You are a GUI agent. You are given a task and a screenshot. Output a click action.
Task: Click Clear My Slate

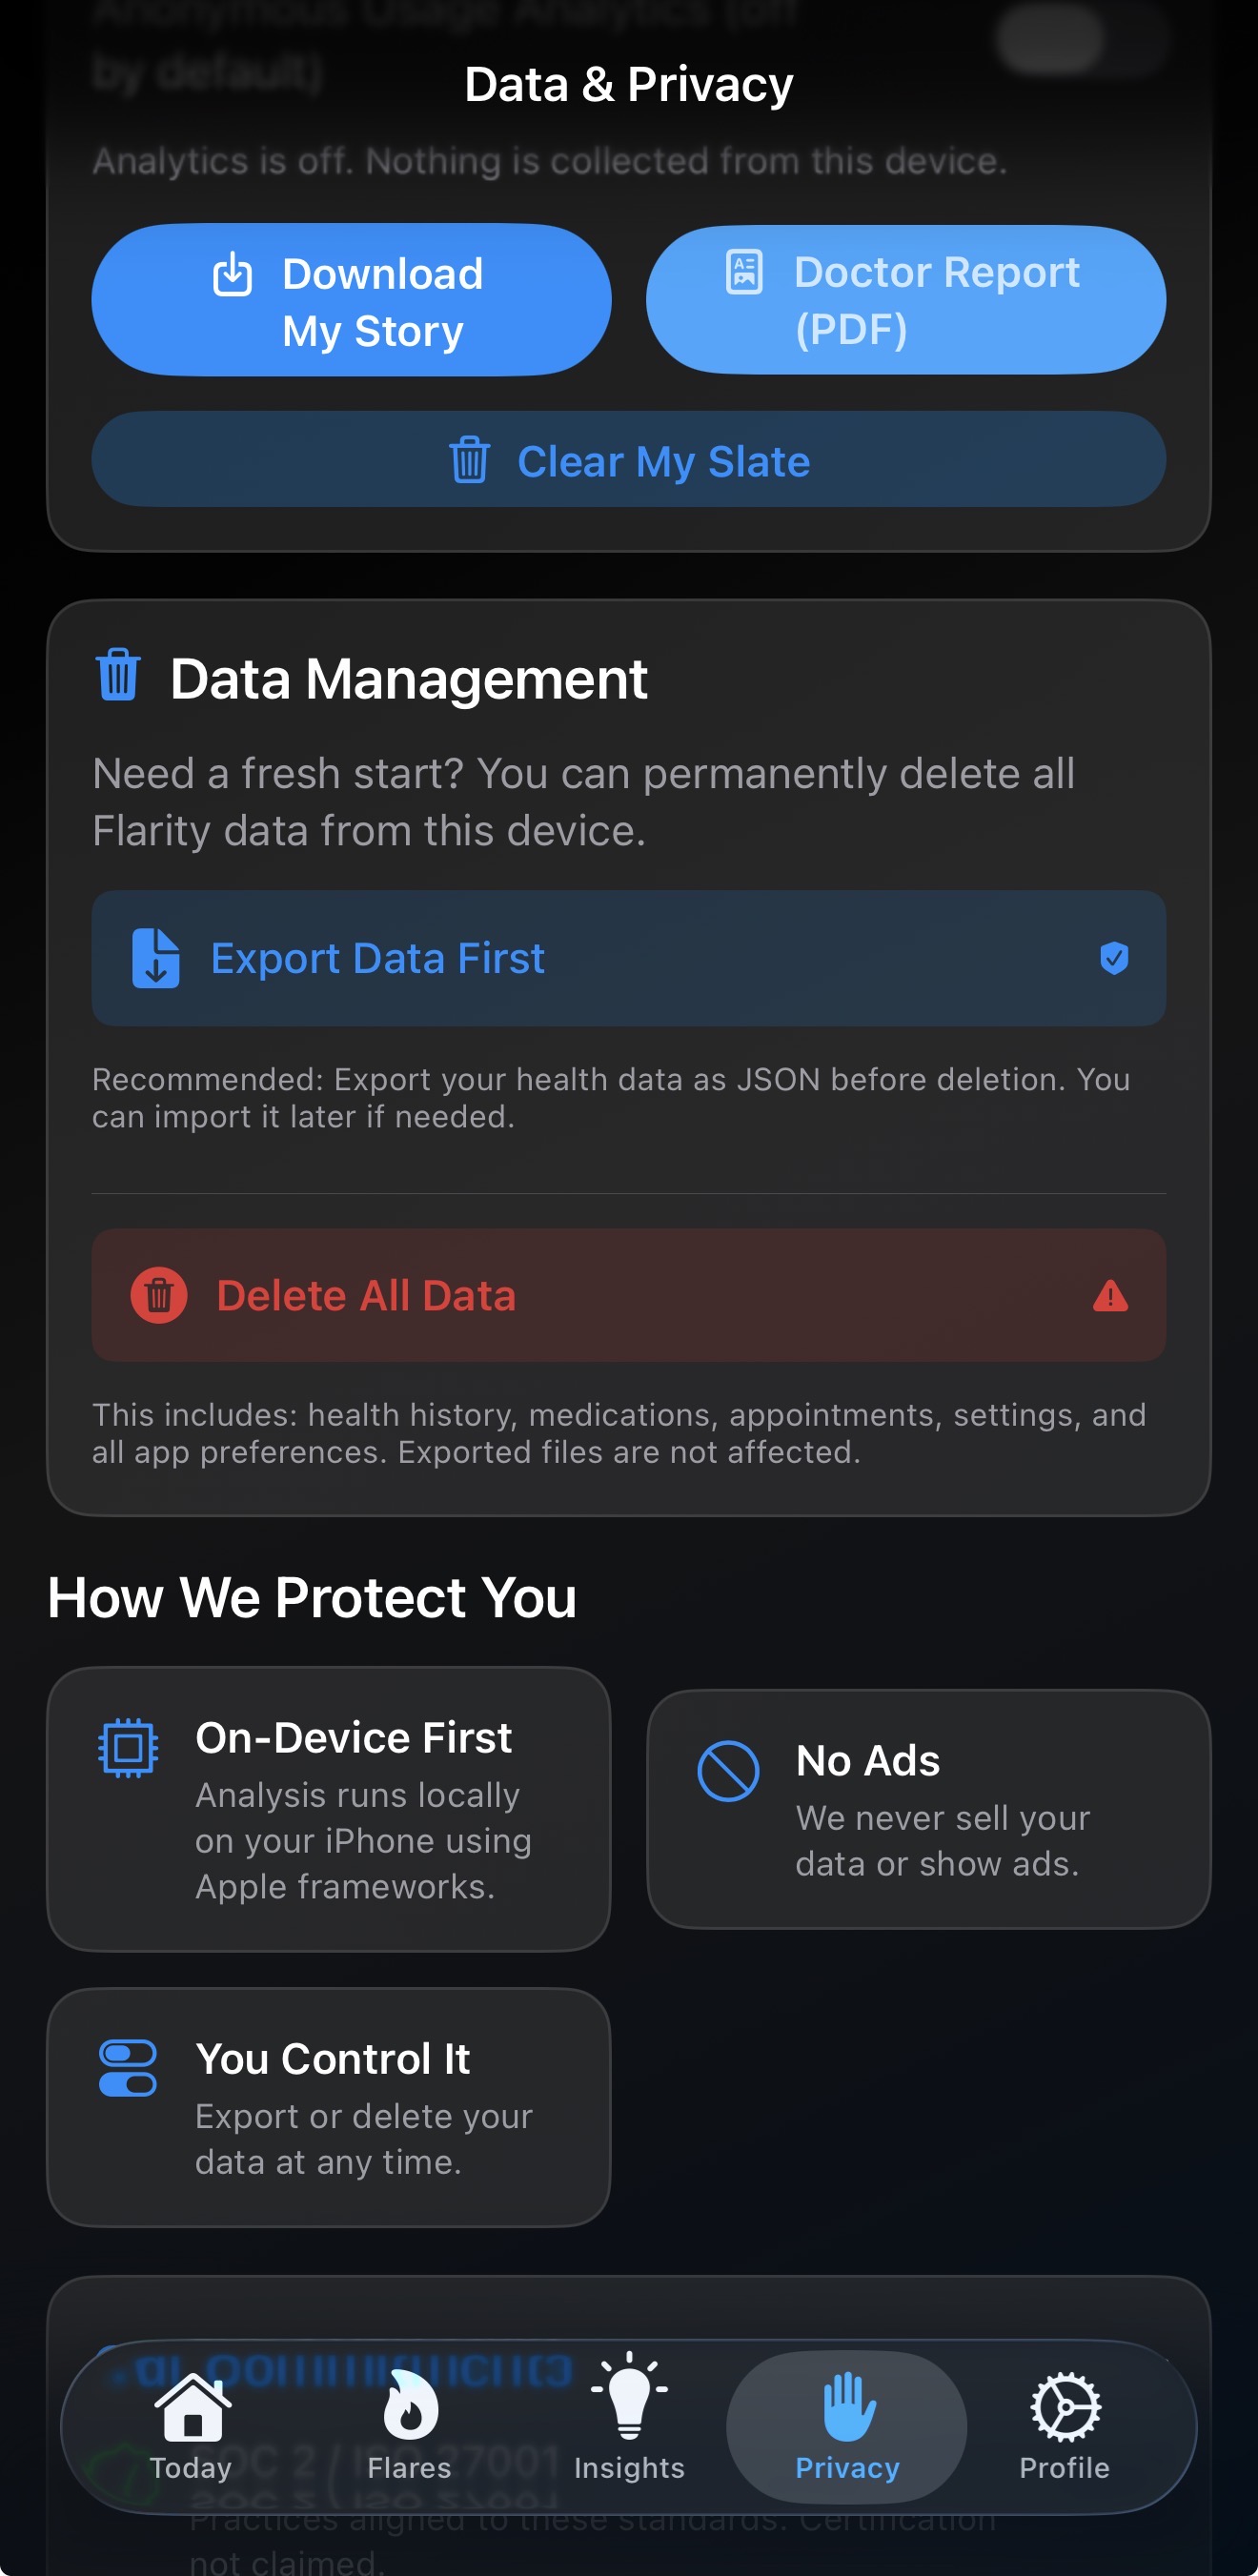pos(629,460)
